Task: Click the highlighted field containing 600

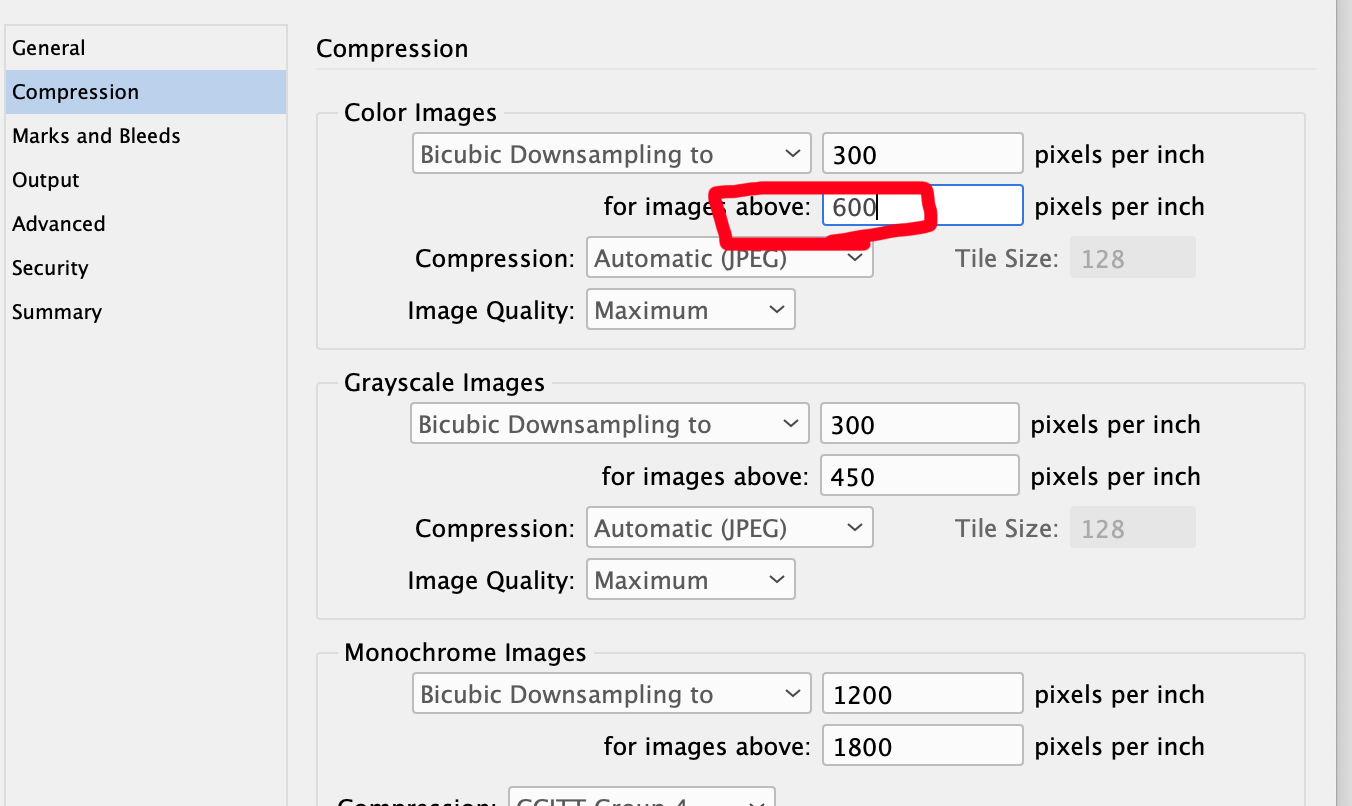Action: pos(921,205)
